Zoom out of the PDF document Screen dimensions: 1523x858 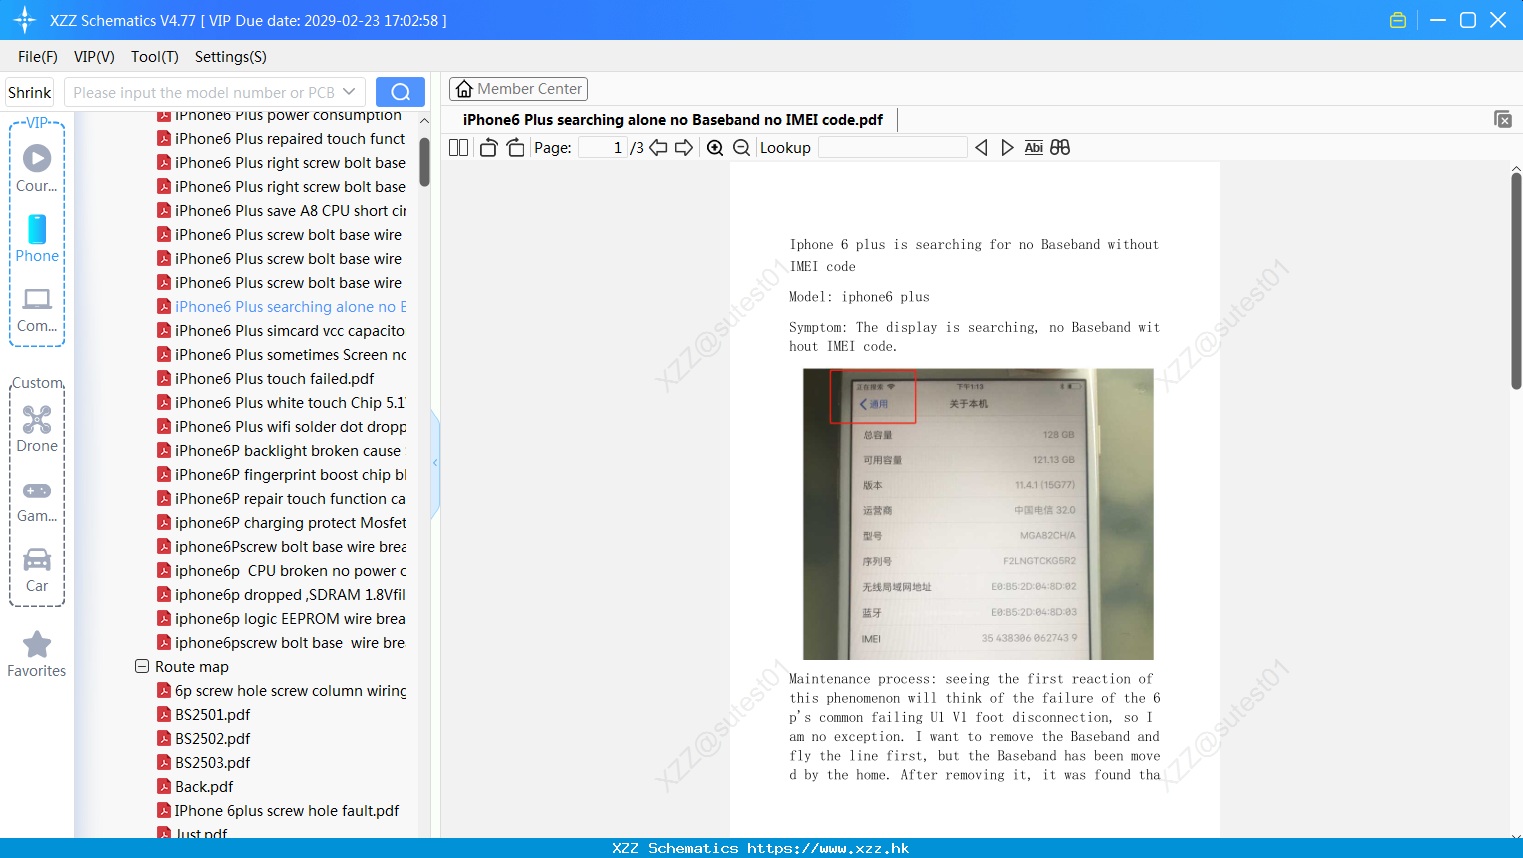(742, 147)
